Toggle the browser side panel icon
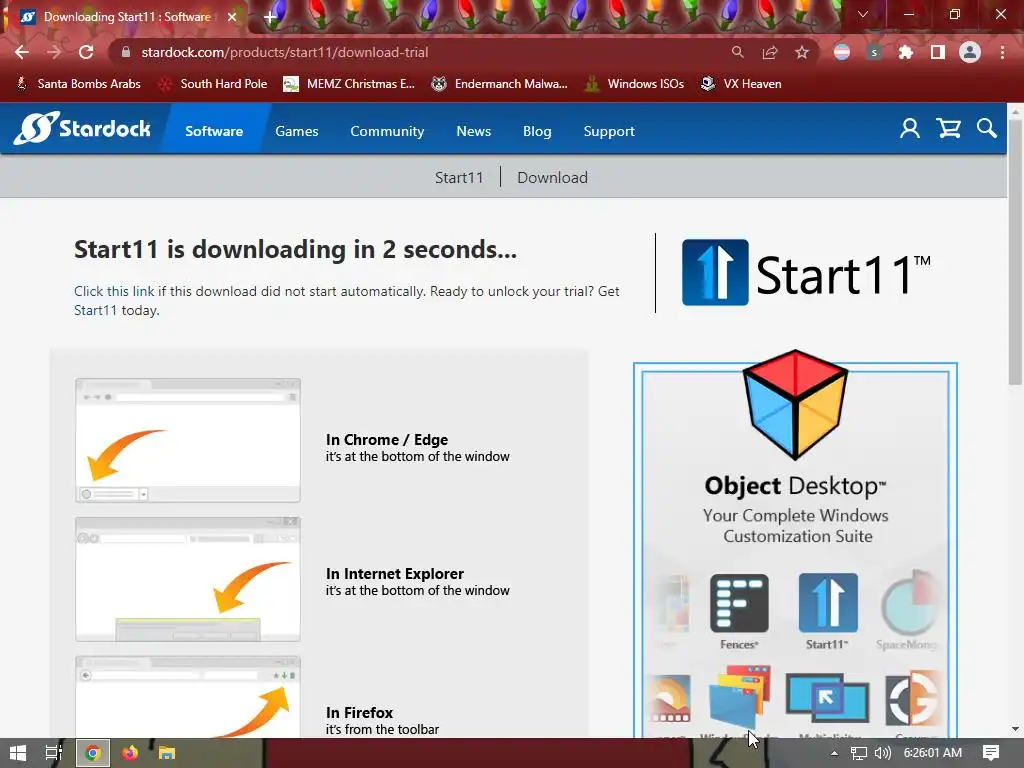This screenshot has width=1024, height=768. coord(938,52)
